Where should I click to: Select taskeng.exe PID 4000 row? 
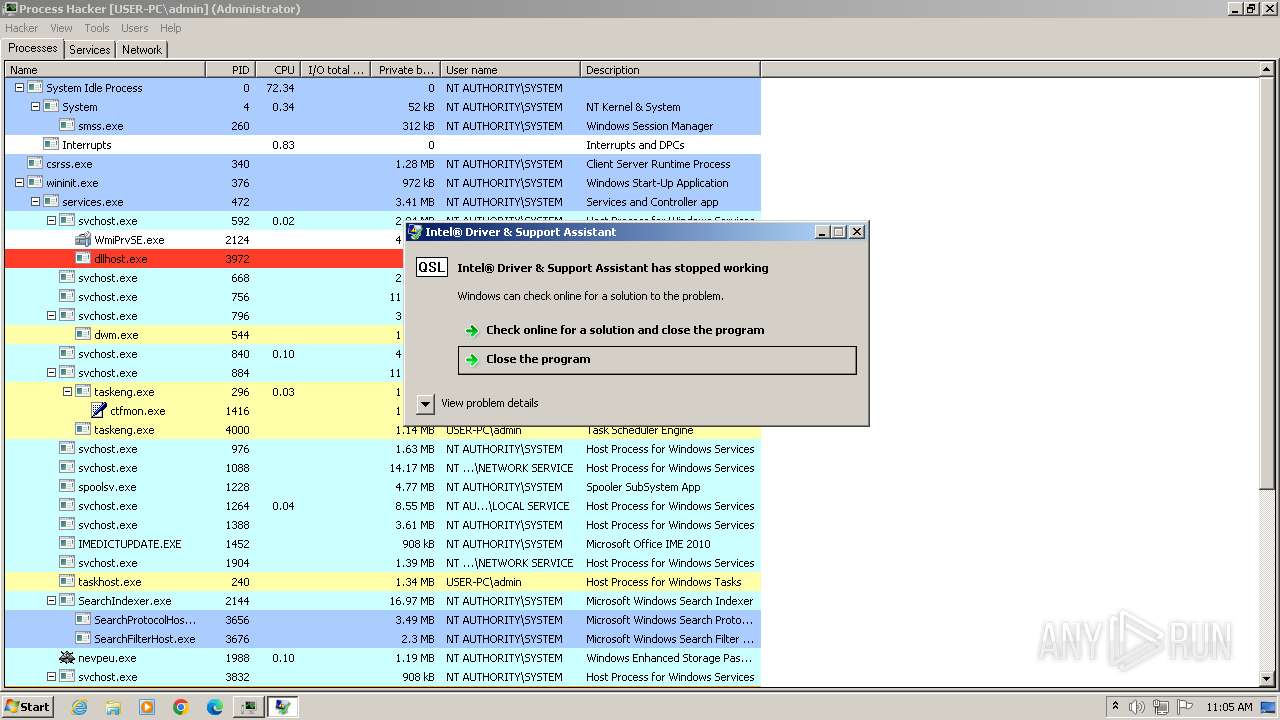383,430
